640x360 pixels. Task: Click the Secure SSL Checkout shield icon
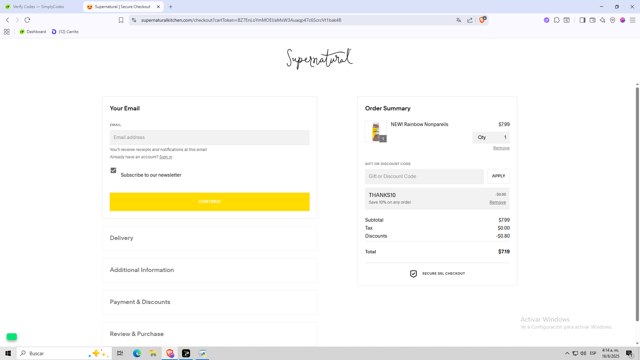413,273
